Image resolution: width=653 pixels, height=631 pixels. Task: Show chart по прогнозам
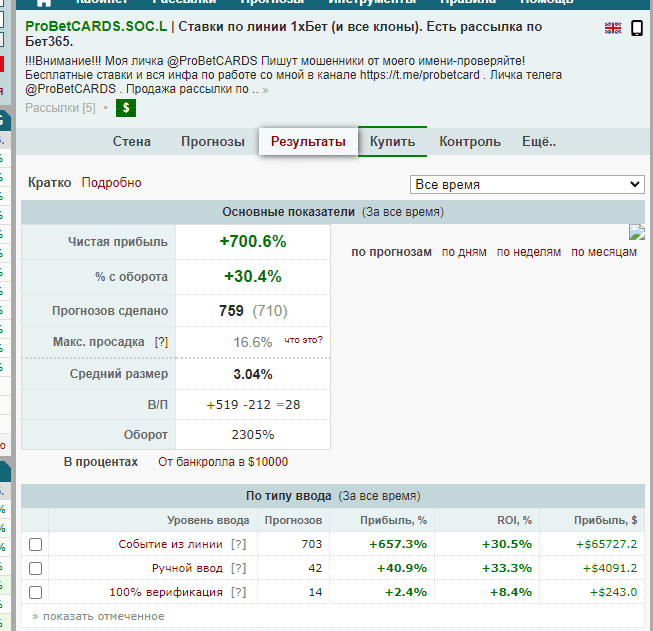coord(391,252)
